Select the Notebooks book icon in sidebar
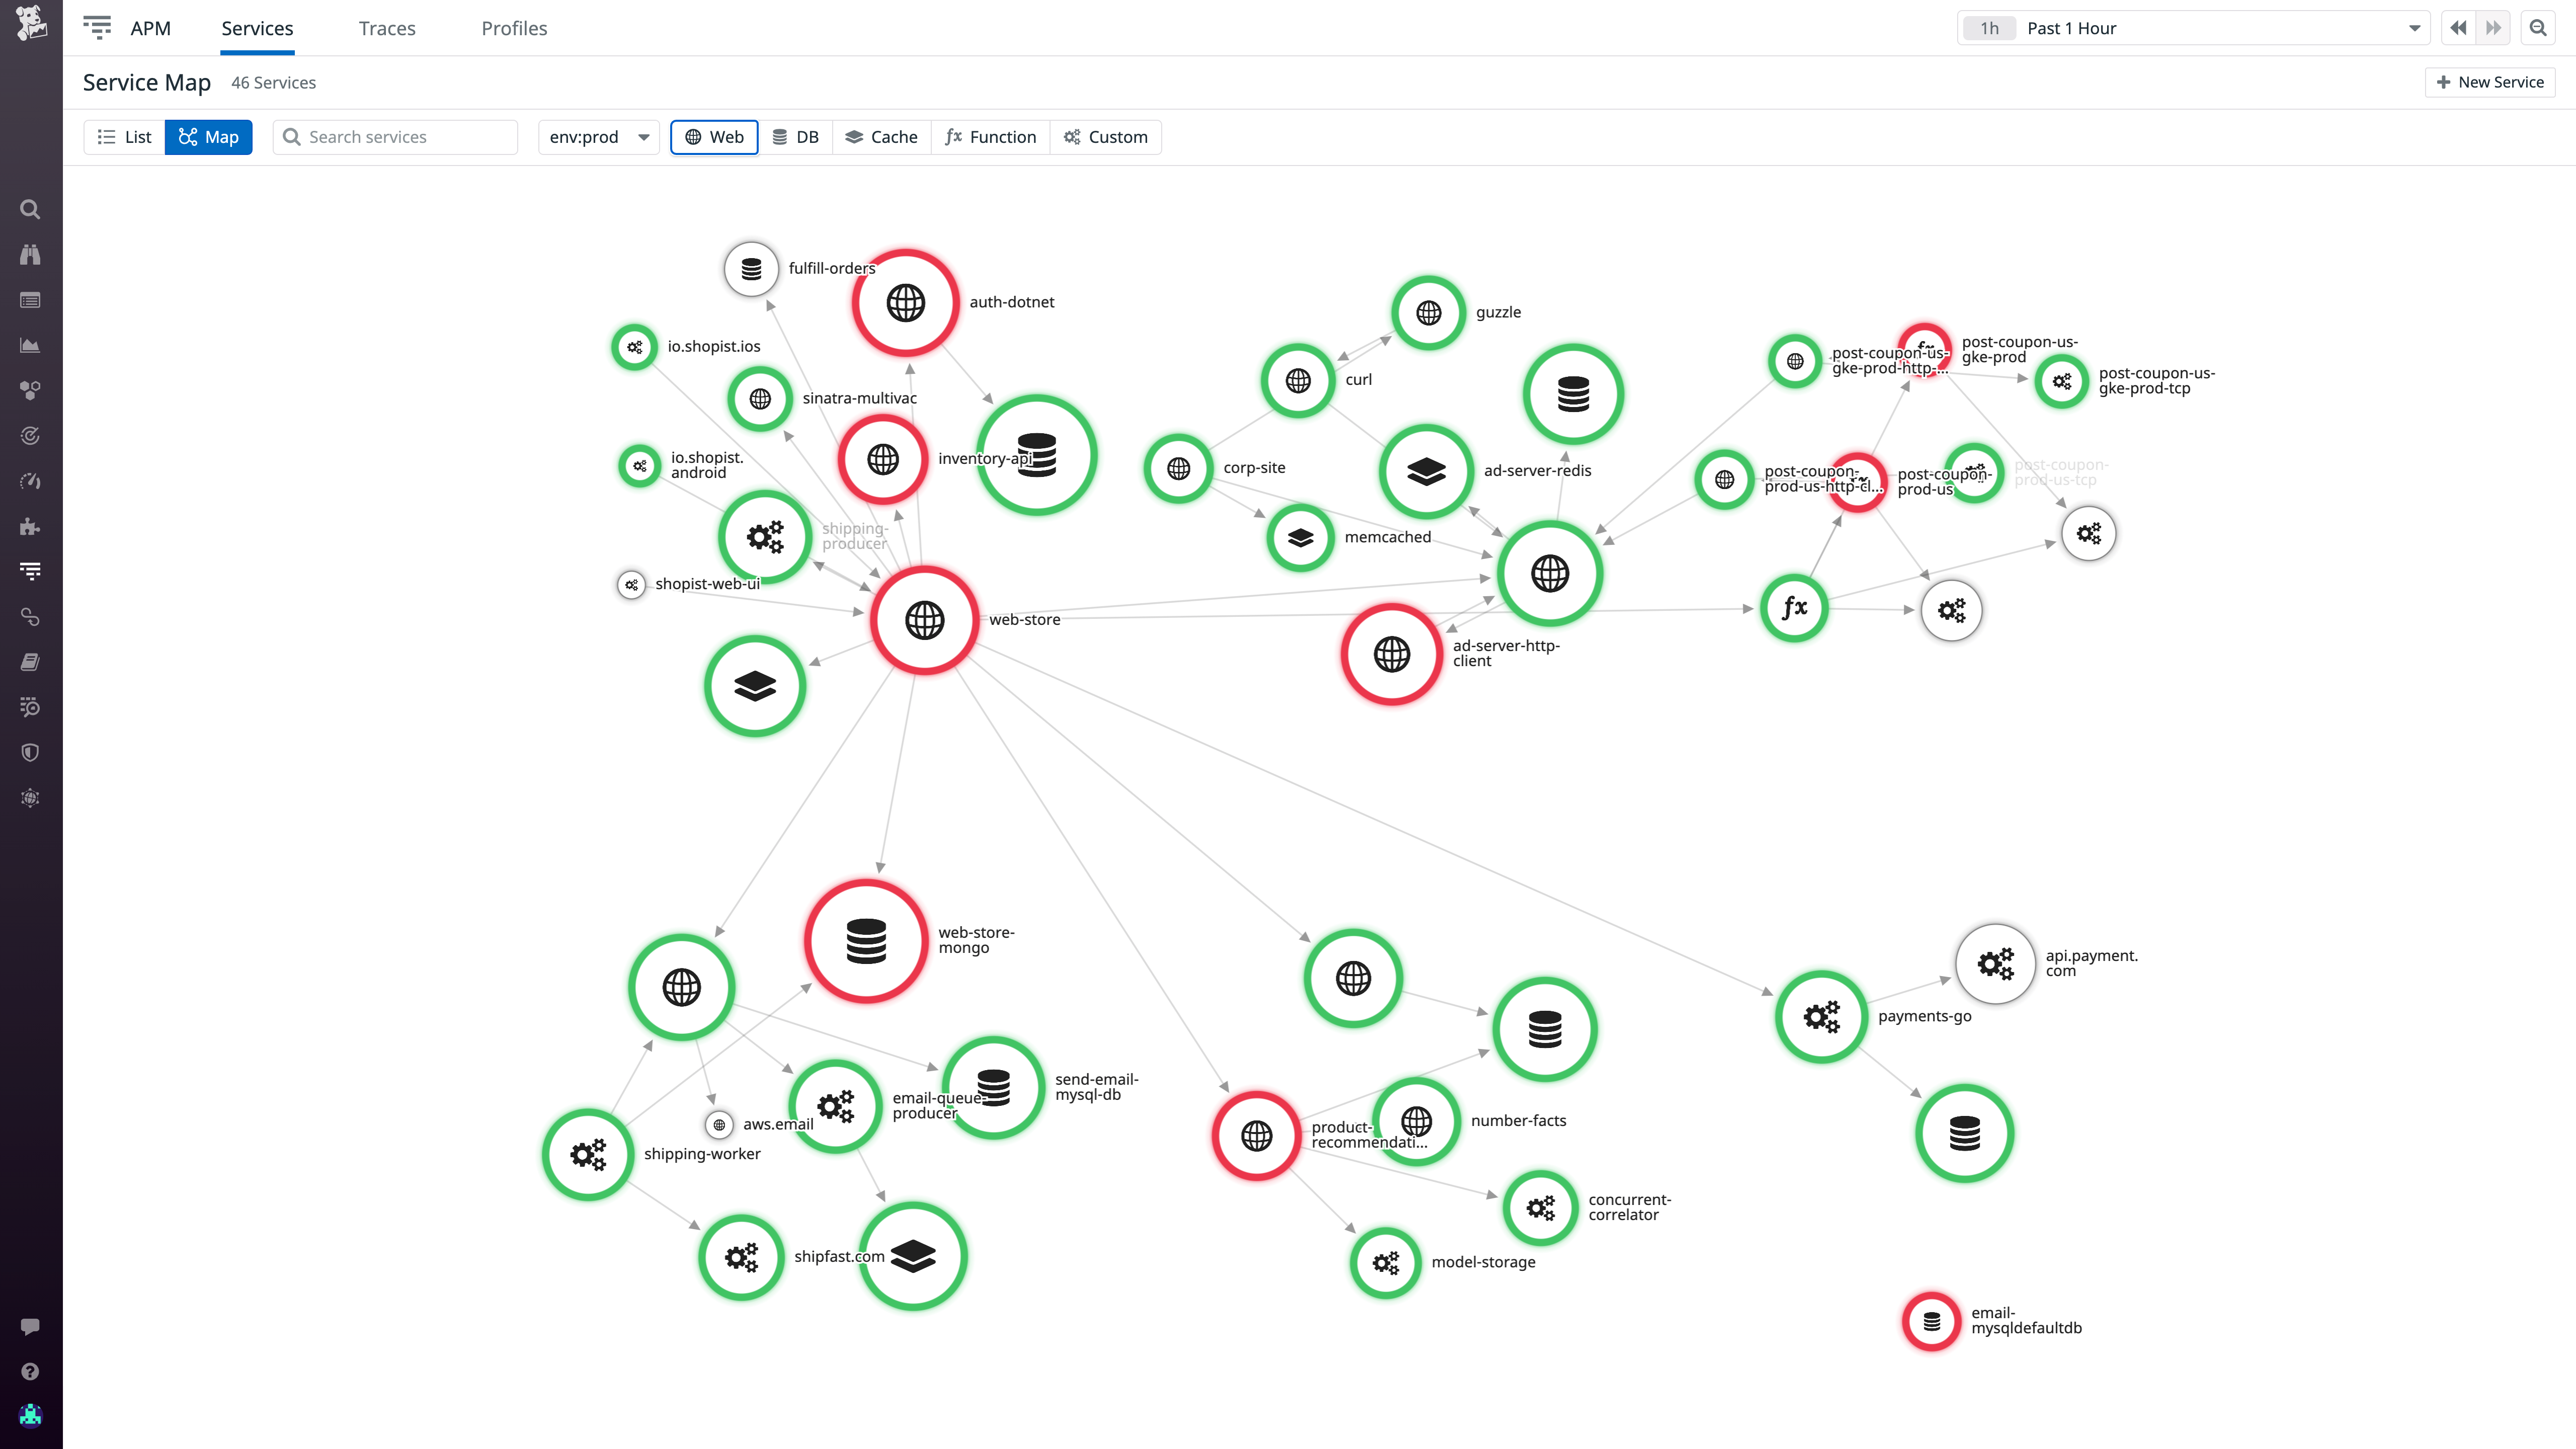2576x1449 pixels. pos(30,661)
